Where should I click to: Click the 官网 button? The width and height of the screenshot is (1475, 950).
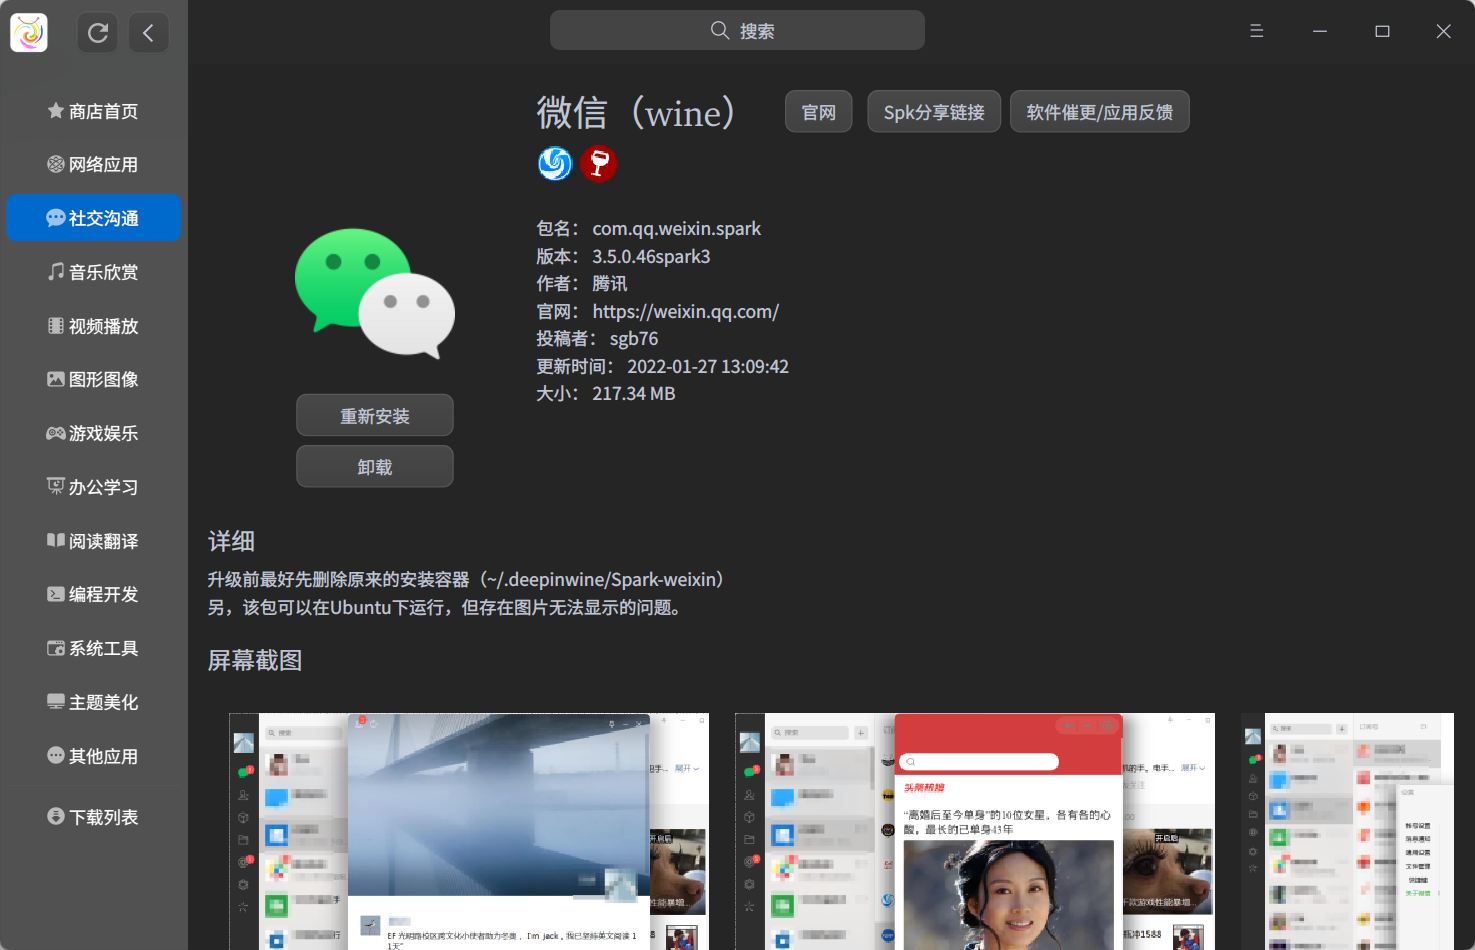coord(818,111)
